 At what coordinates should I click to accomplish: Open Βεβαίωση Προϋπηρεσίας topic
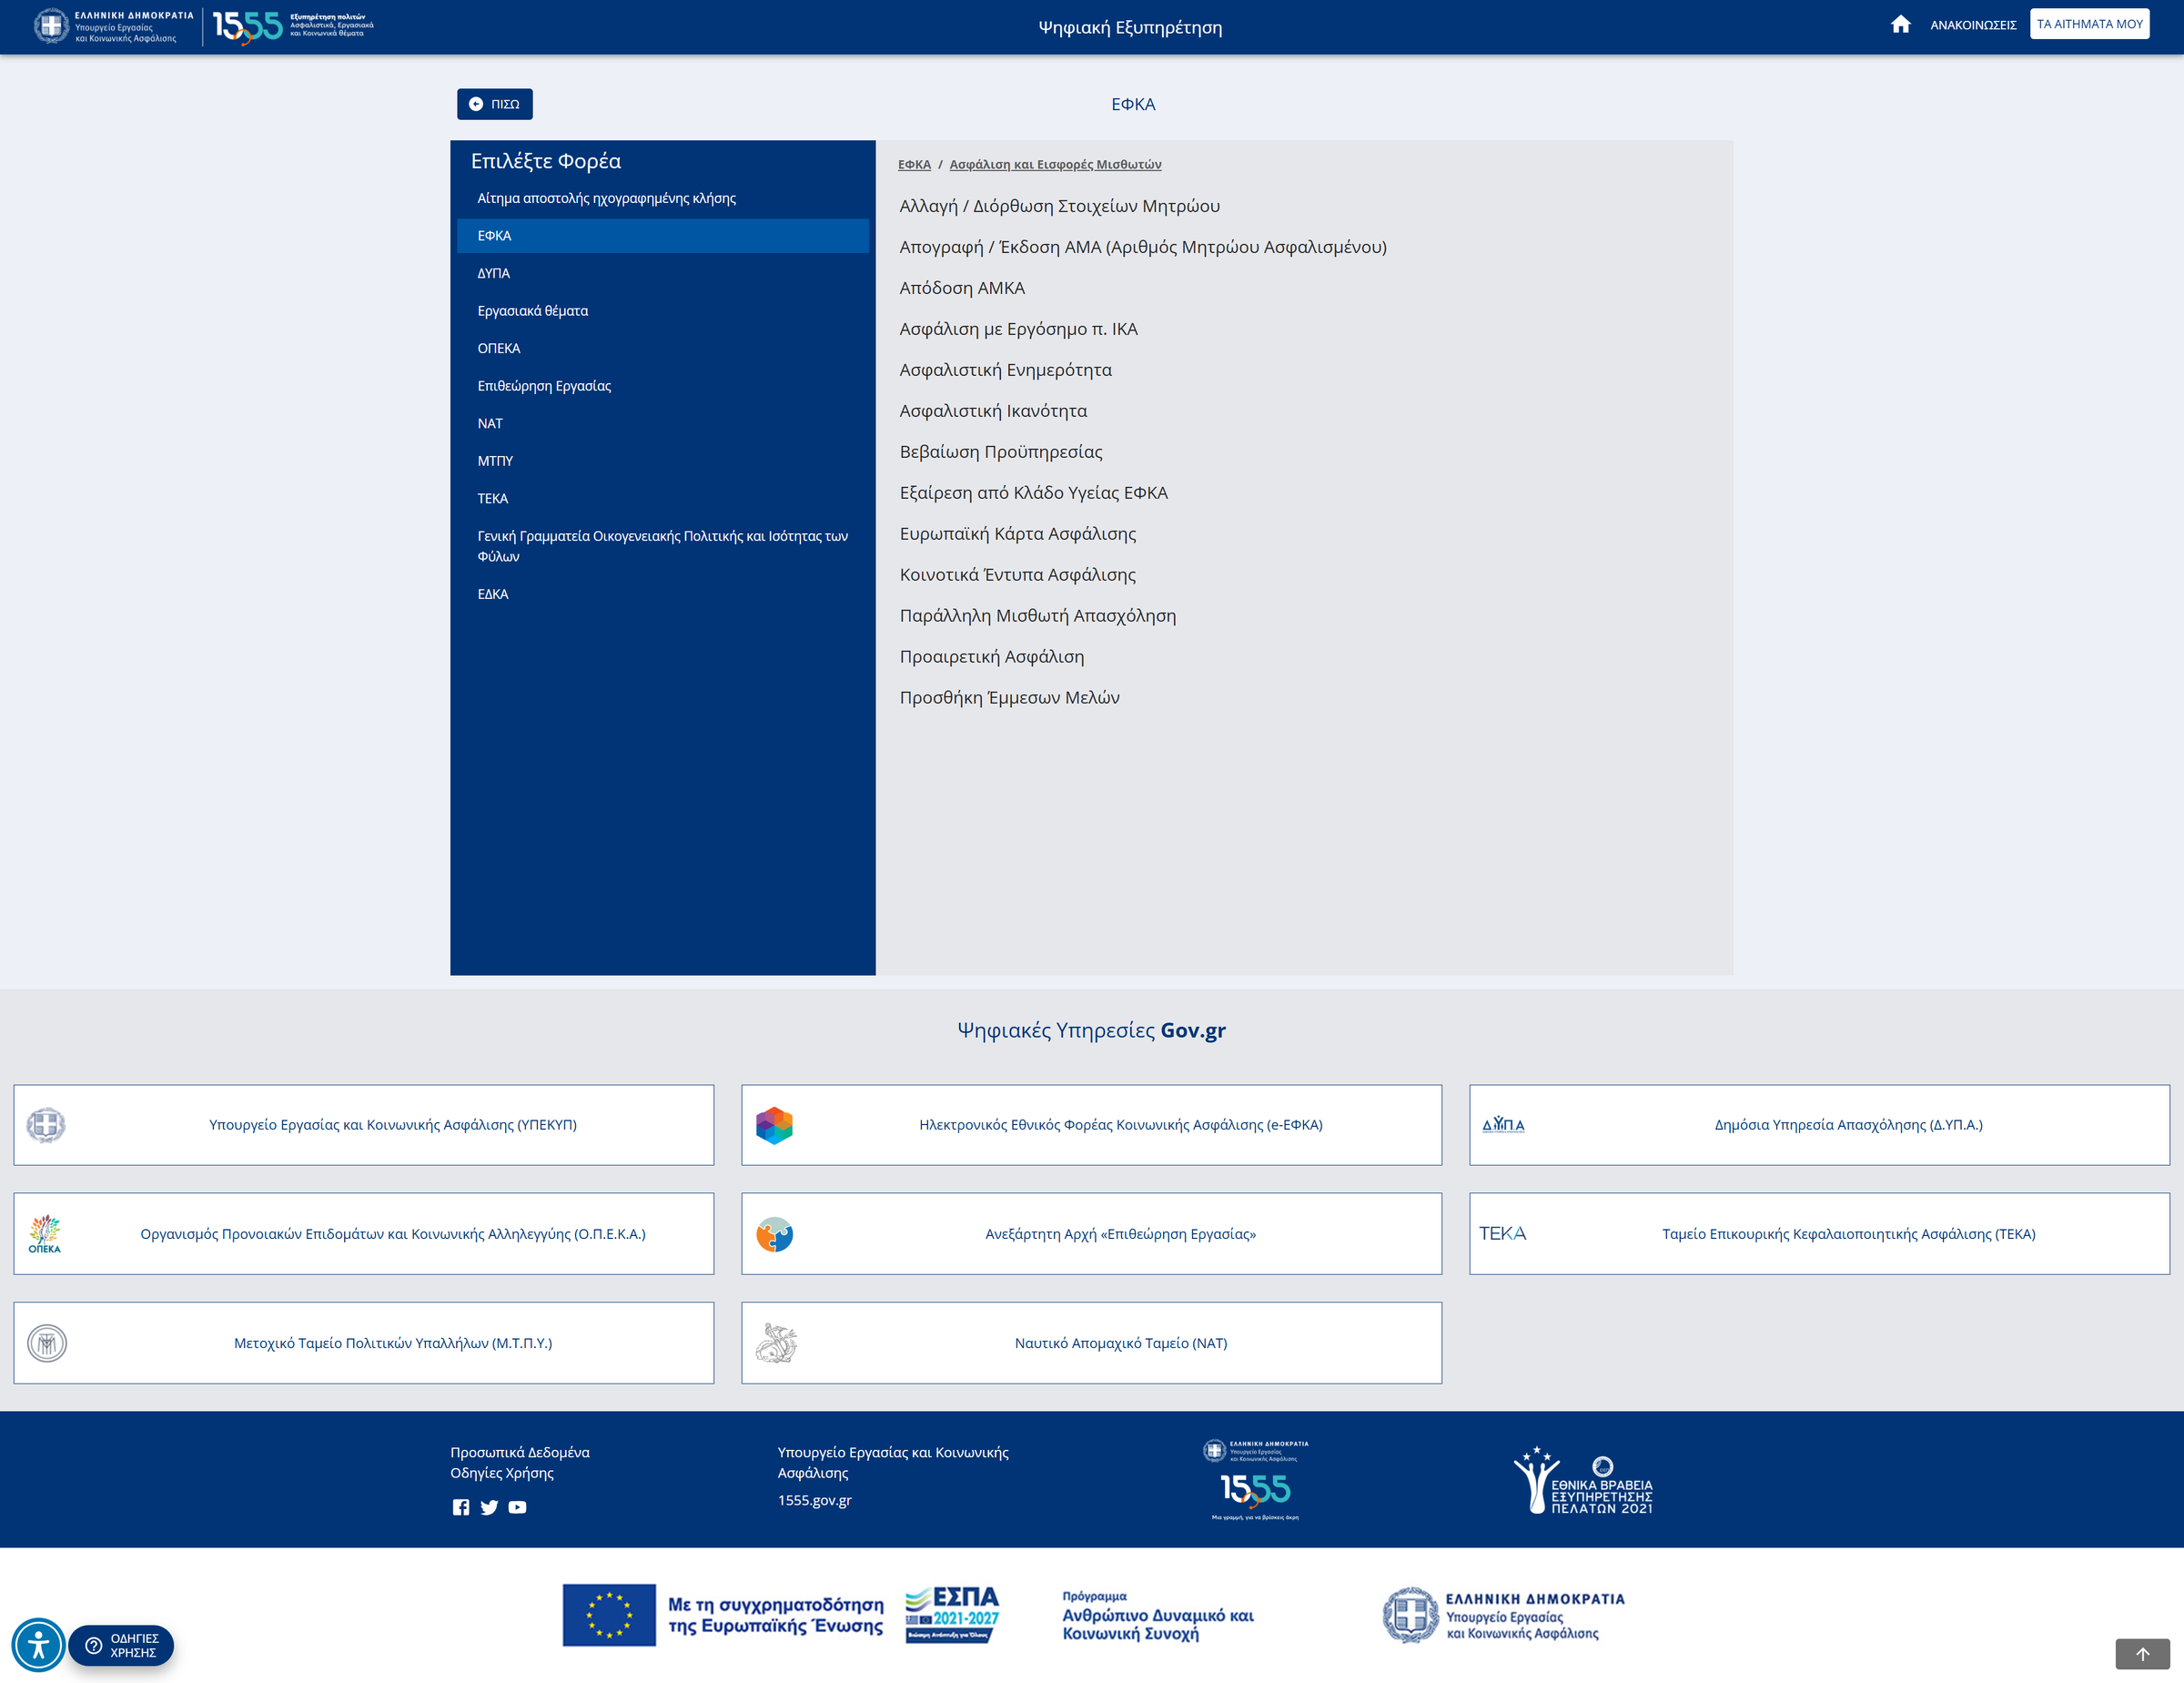1001,452
